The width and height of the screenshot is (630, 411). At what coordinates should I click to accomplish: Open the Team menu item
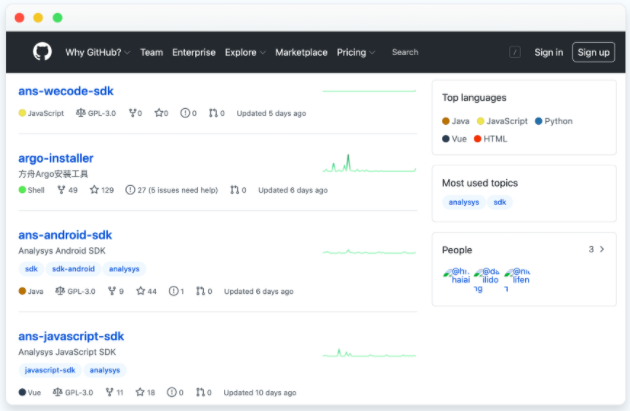[x=151, y=52]
